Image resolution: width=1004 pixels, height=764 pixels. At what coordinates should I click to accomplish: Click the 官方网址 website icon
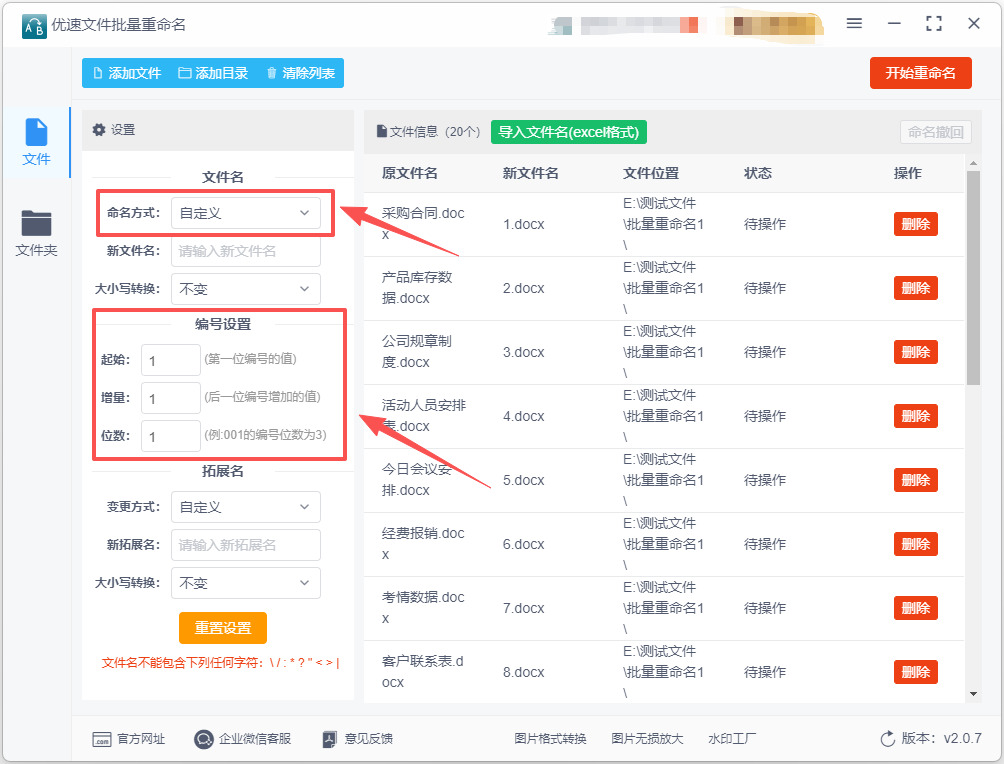pos(101,739)
